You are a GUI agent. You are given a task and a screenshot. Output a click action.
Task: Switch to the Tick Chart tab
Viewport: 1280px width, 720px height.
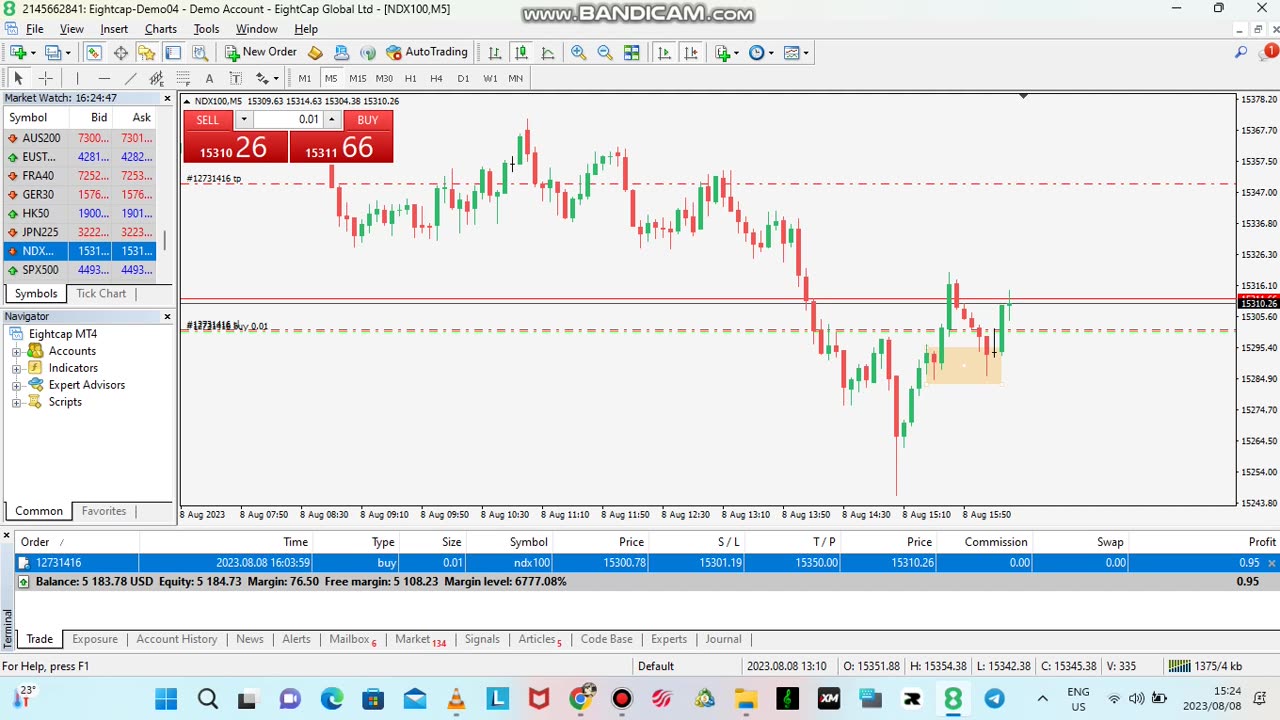pyautogui.click(x=101, y=294)
